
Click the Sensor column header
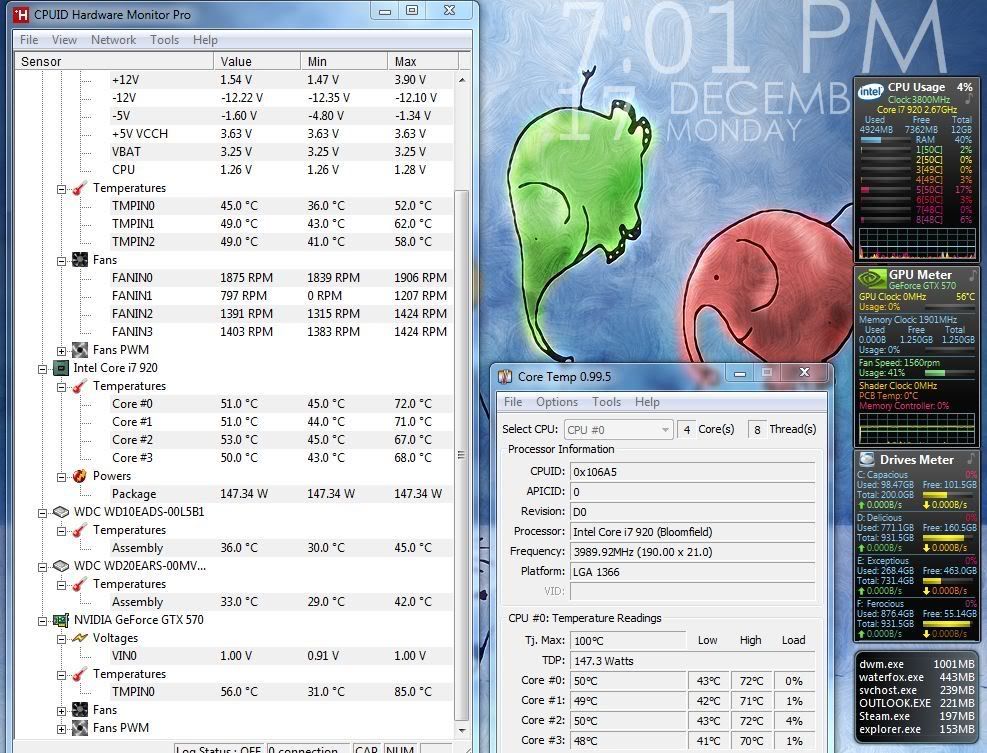click(x=41, y=62)
